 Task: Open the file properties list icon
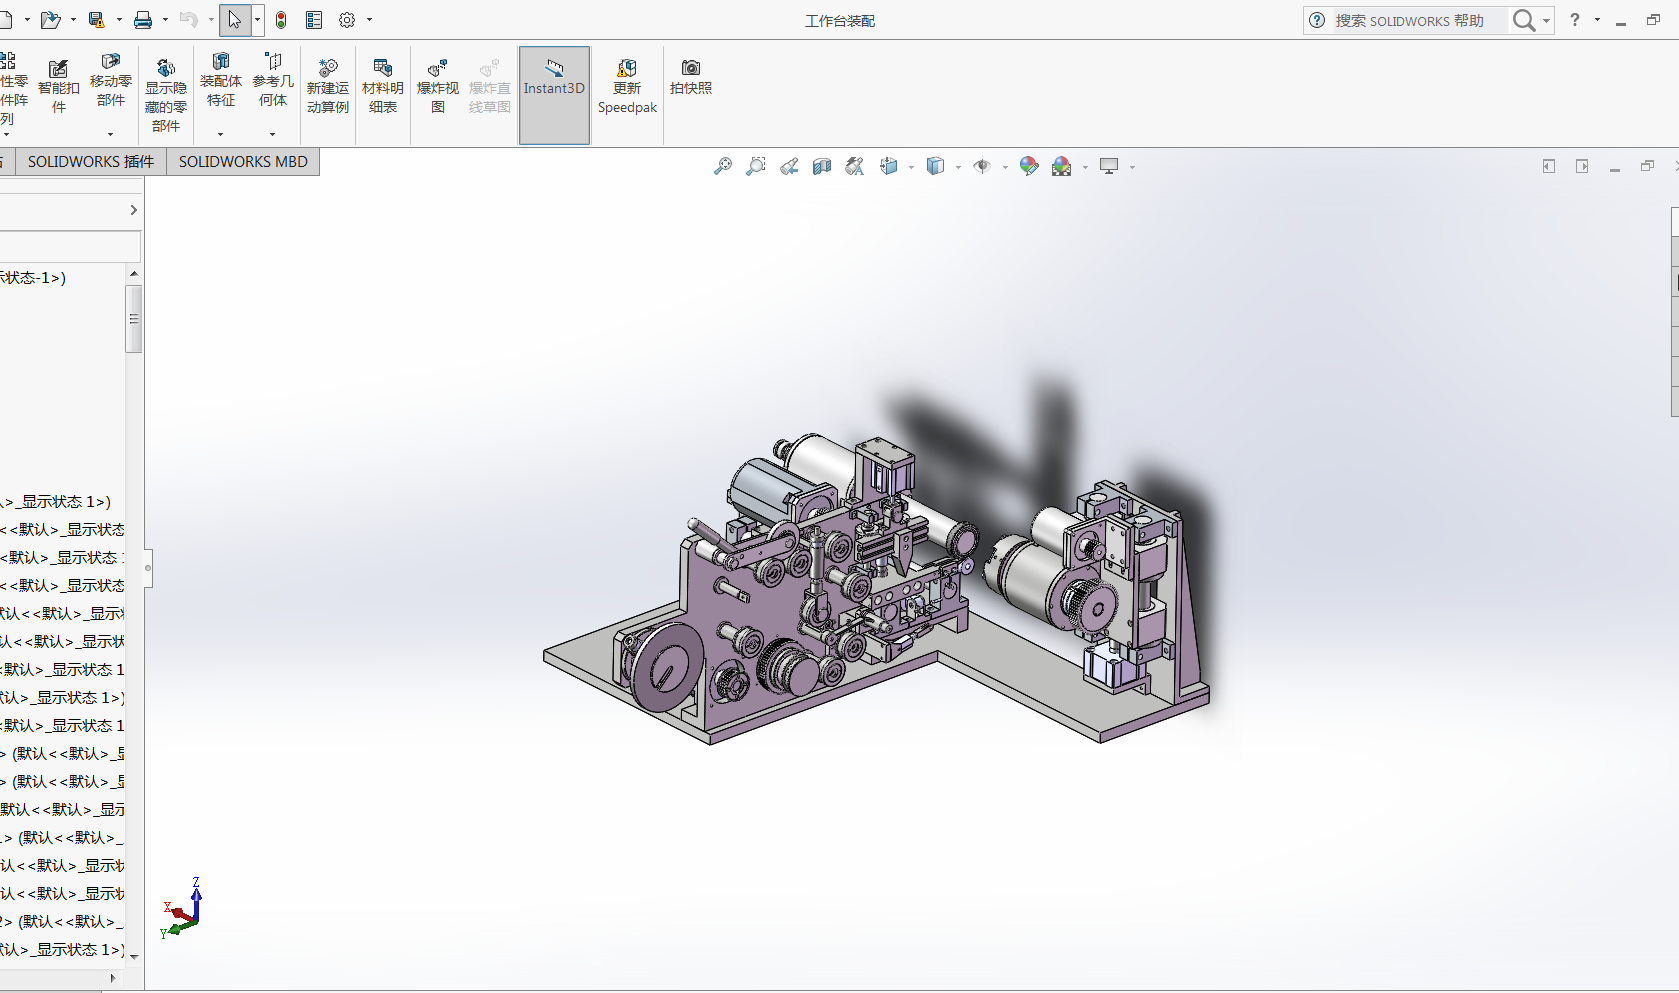point(314,20)
